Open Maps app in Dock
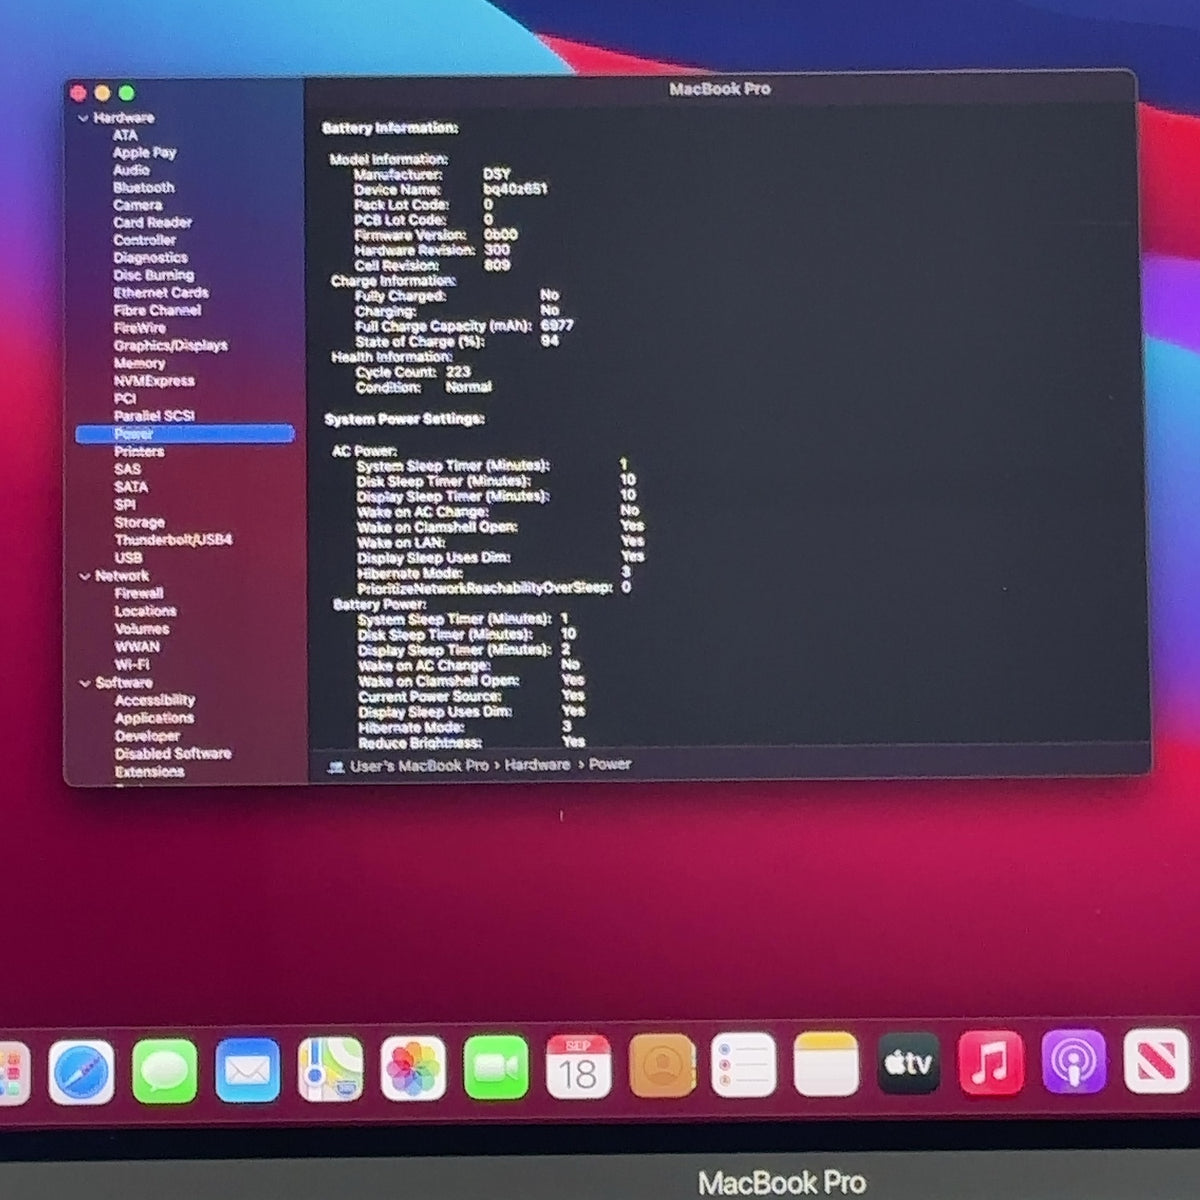The height and width of the screenshot is (1200, 1200). click(330, 1070)
